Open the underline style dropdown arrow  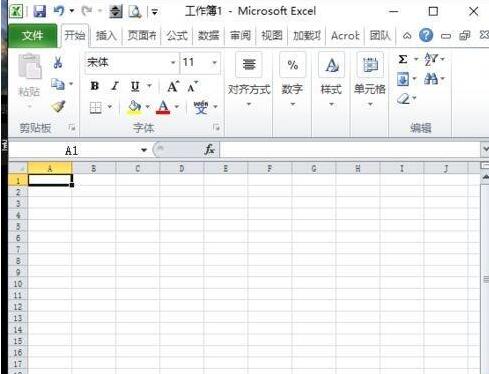click(x=149, y=86)
